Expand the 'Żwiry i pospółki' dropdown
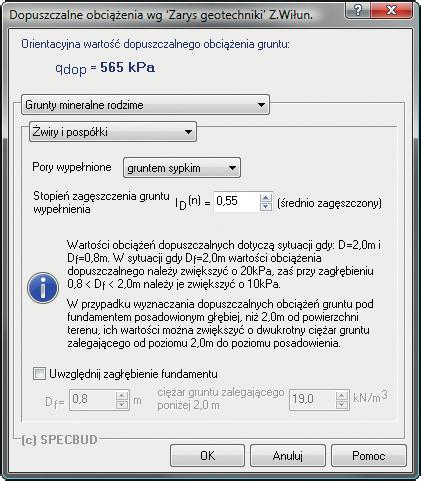 (113, 132)
